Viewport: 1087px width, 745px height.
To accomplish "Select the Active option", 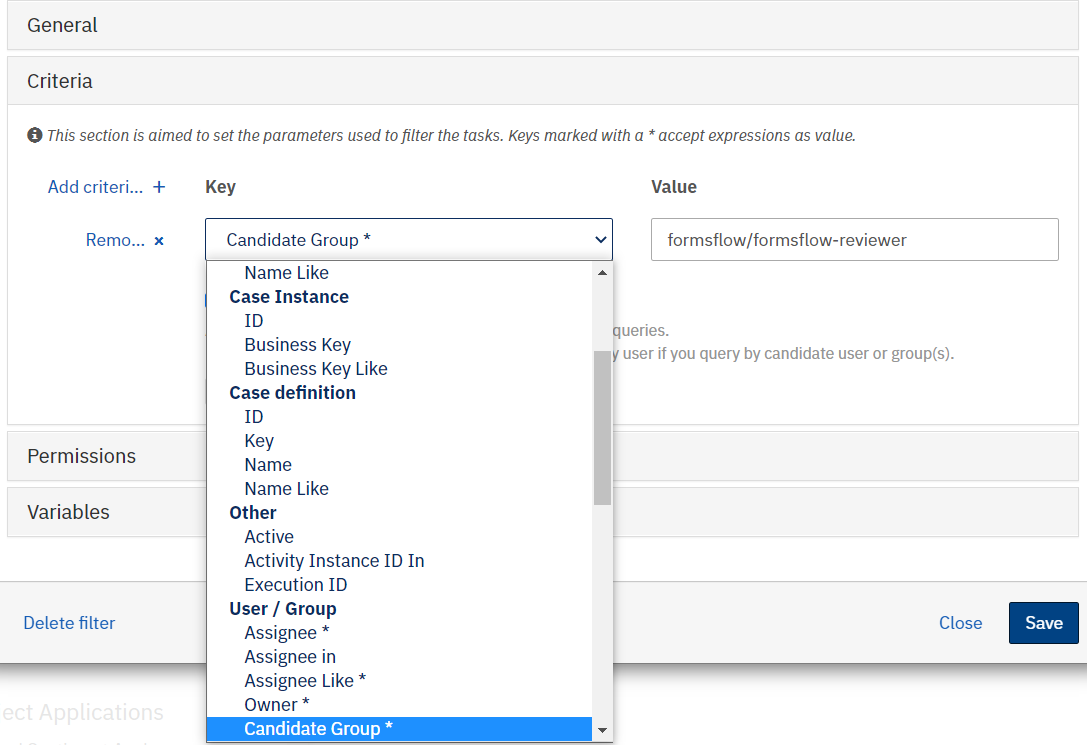I will 399,537.
